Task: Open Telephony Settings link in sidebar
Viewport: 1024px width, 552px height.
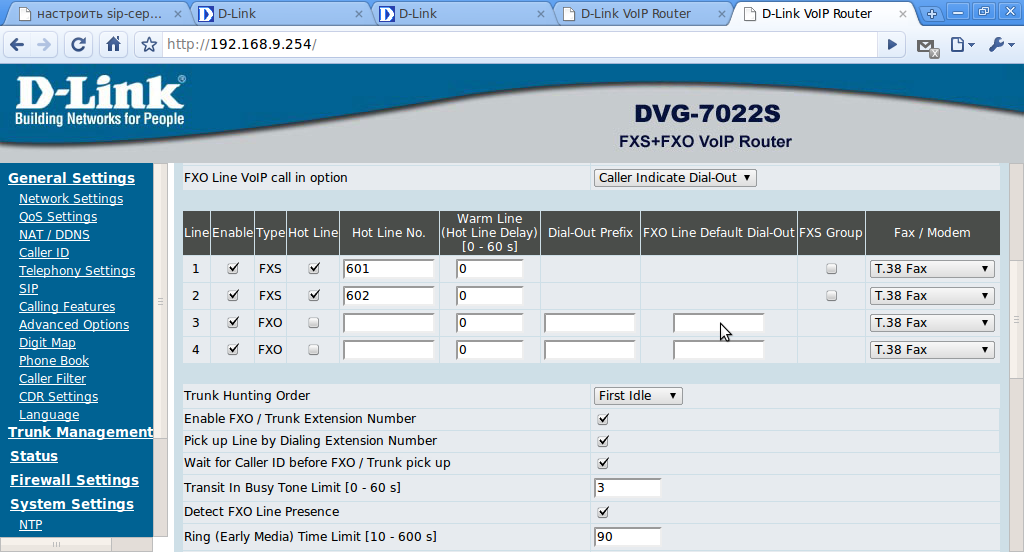Action: click(77, 270)
